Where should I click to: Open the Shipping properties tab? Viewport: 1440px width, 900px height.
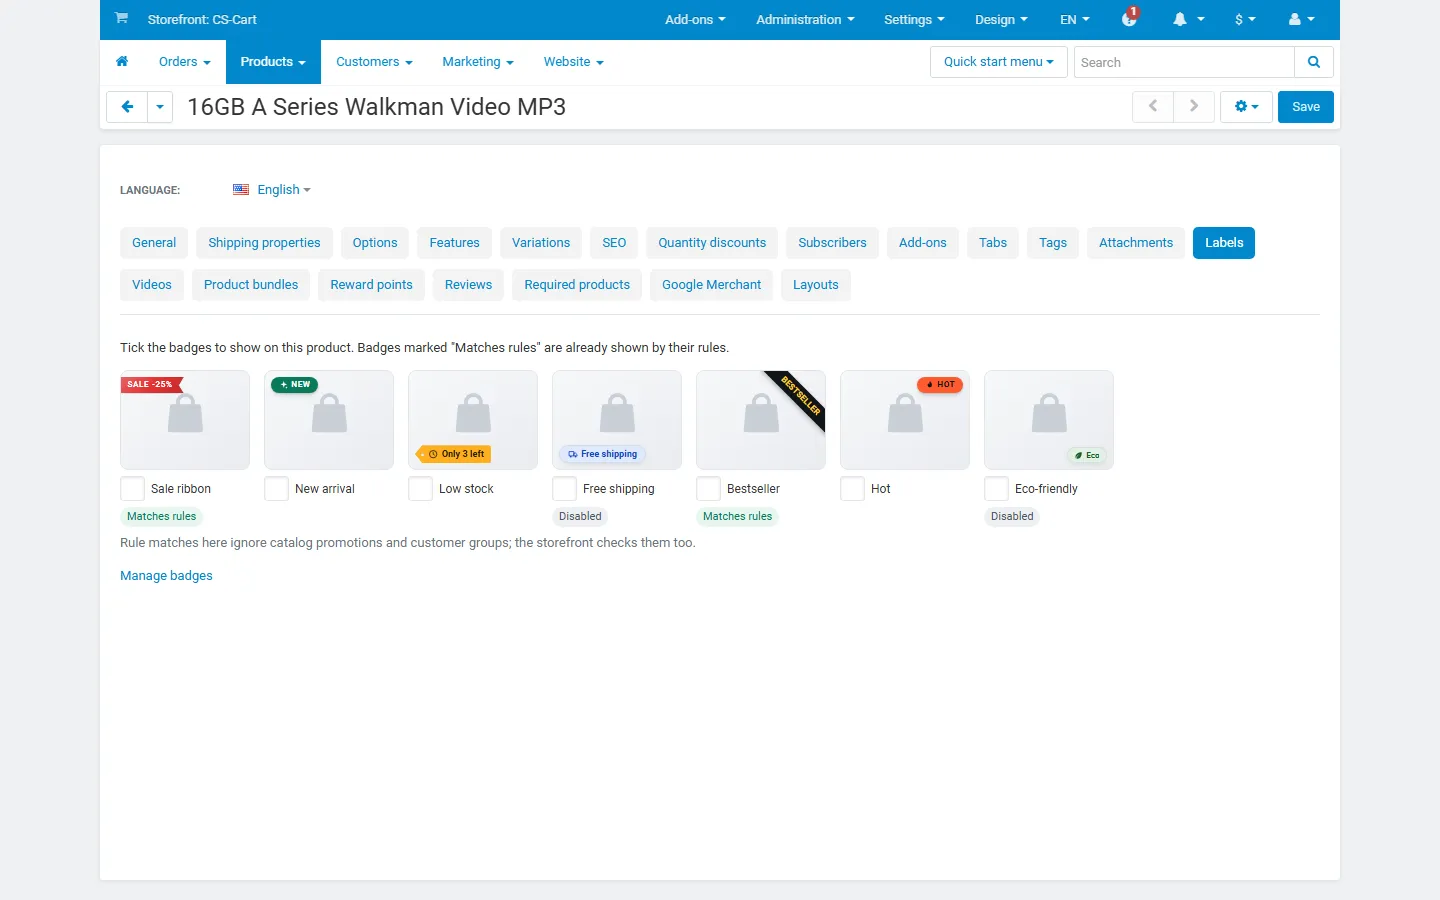[x=264, y=243]
